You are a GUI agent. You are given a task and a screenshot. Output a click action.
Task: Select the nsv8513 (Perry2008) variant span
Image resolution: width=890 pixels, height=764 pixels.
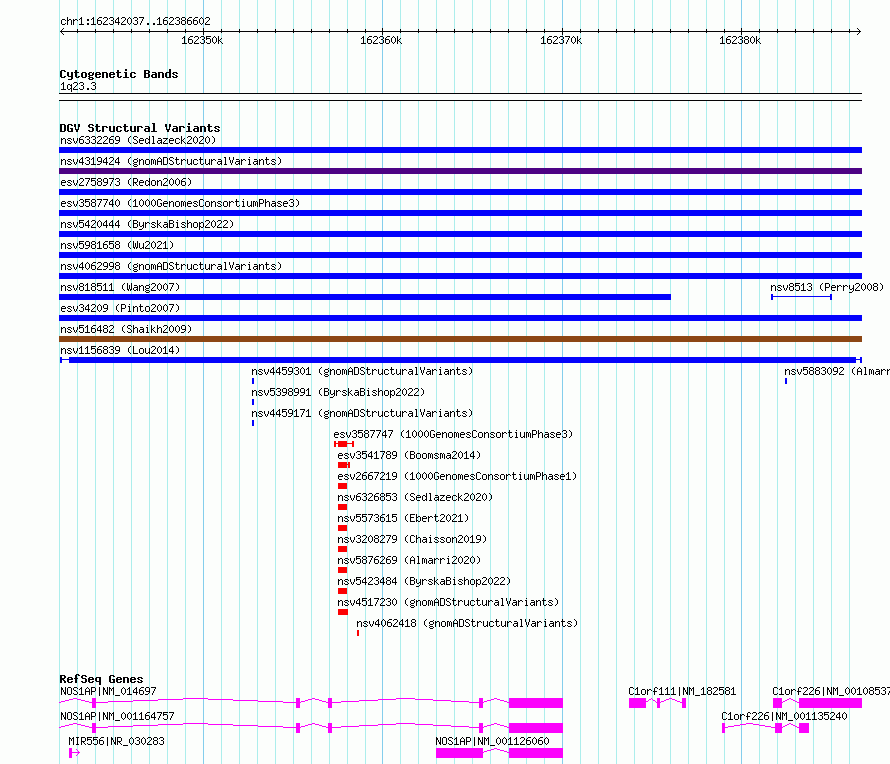point(801,297)
